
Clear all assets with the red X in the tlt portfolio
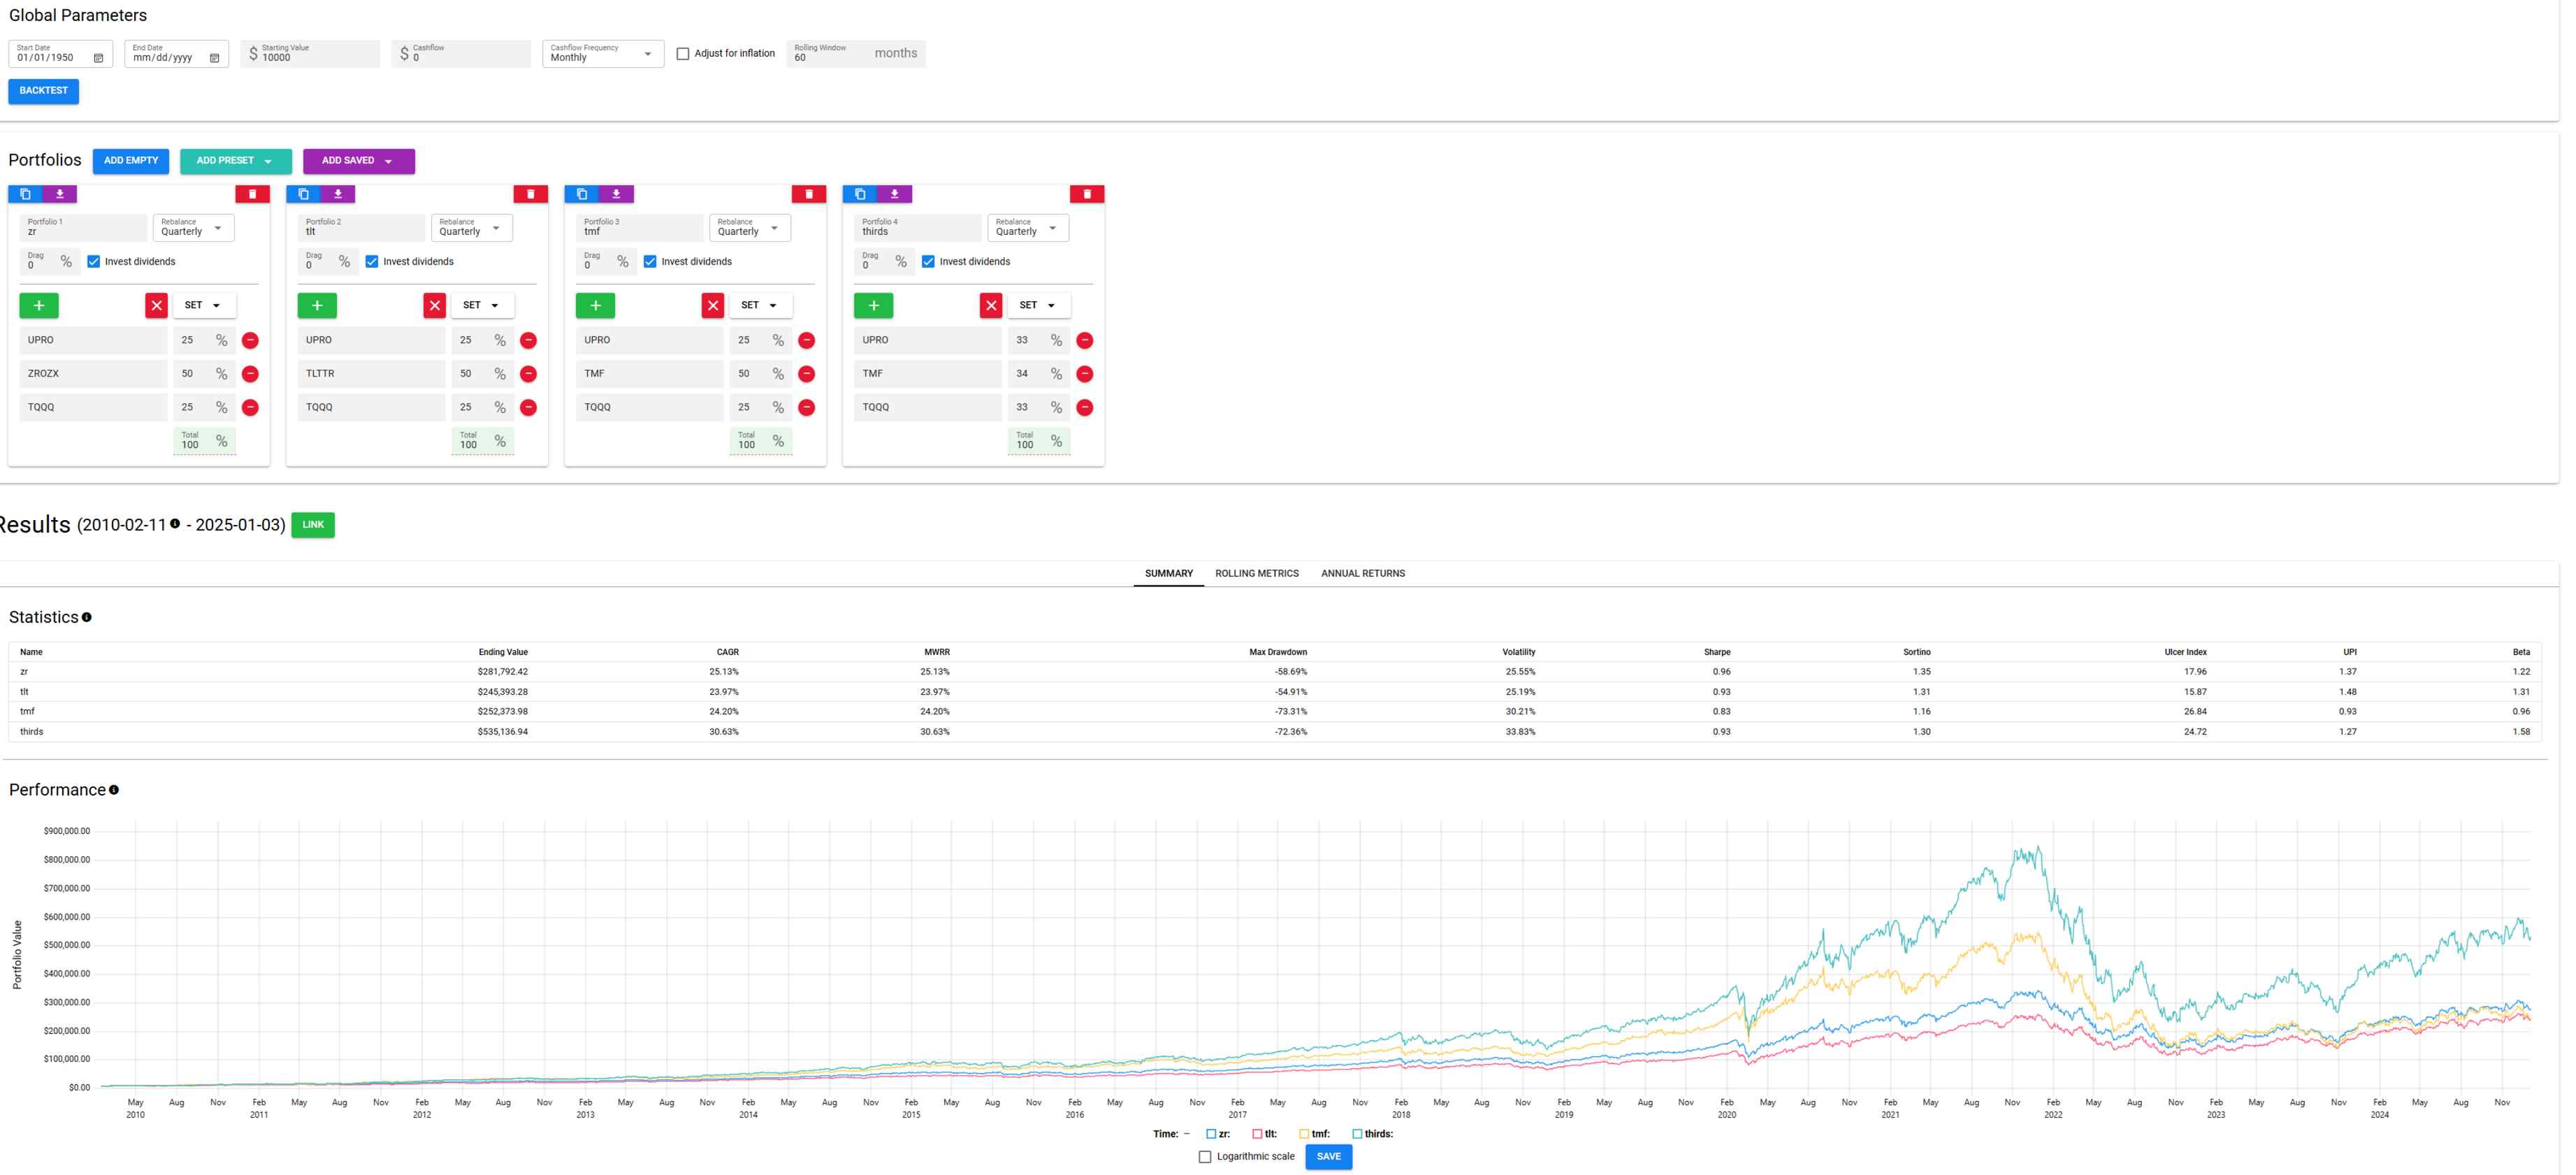tap(434, 305)
